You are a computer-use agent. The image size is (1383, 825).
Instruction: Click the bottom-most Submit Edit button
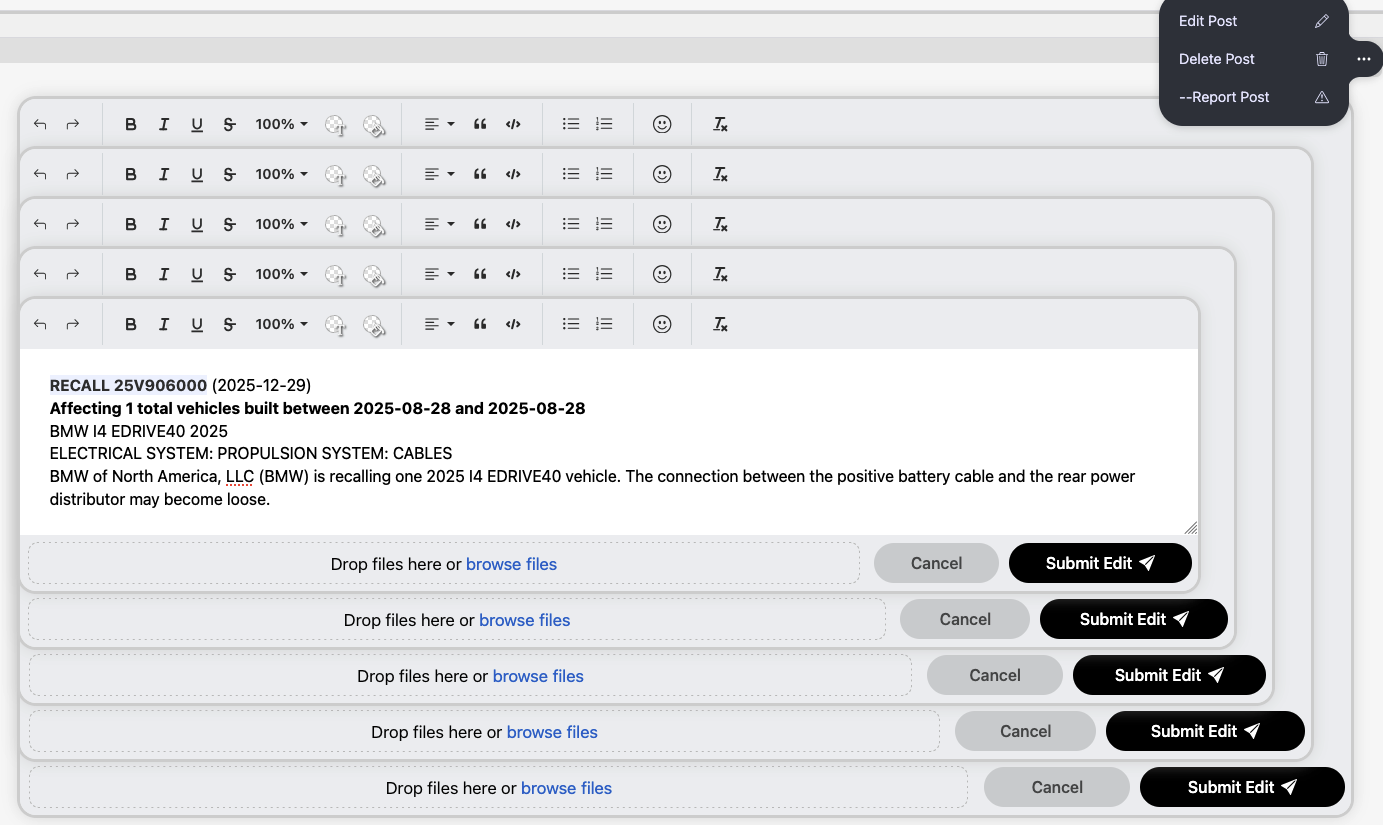pyautogui.click(x=1242, y=787)
